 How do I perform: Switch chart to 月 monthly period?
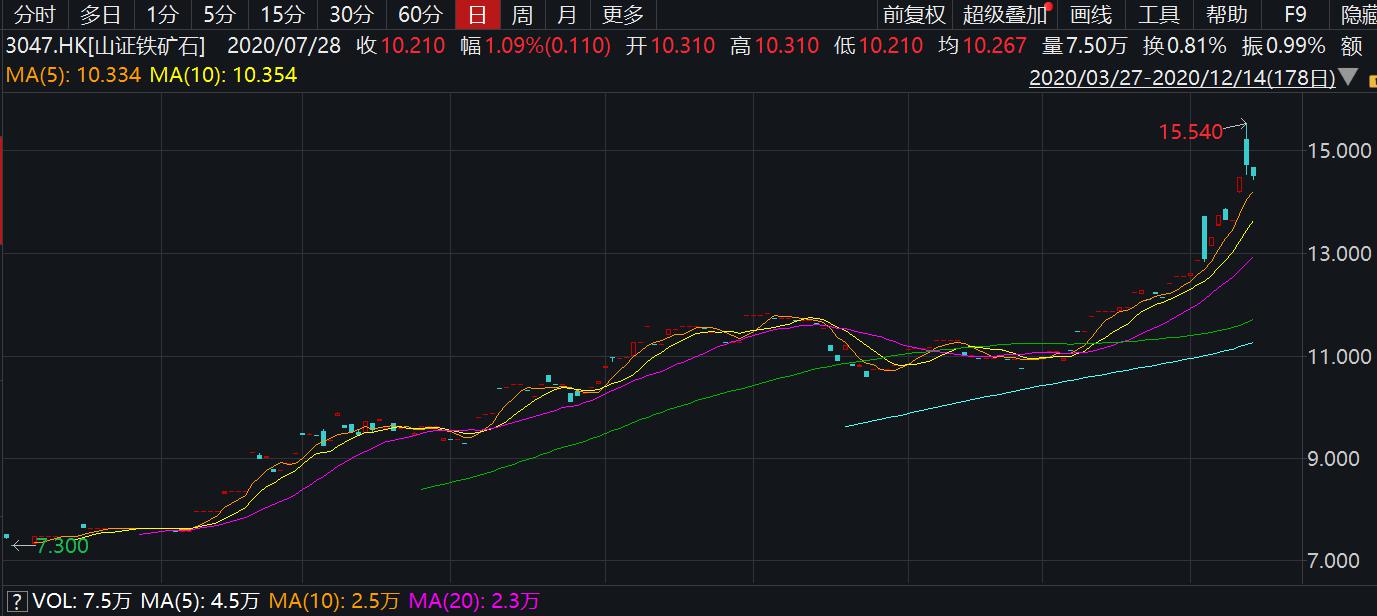coord(567,14)
